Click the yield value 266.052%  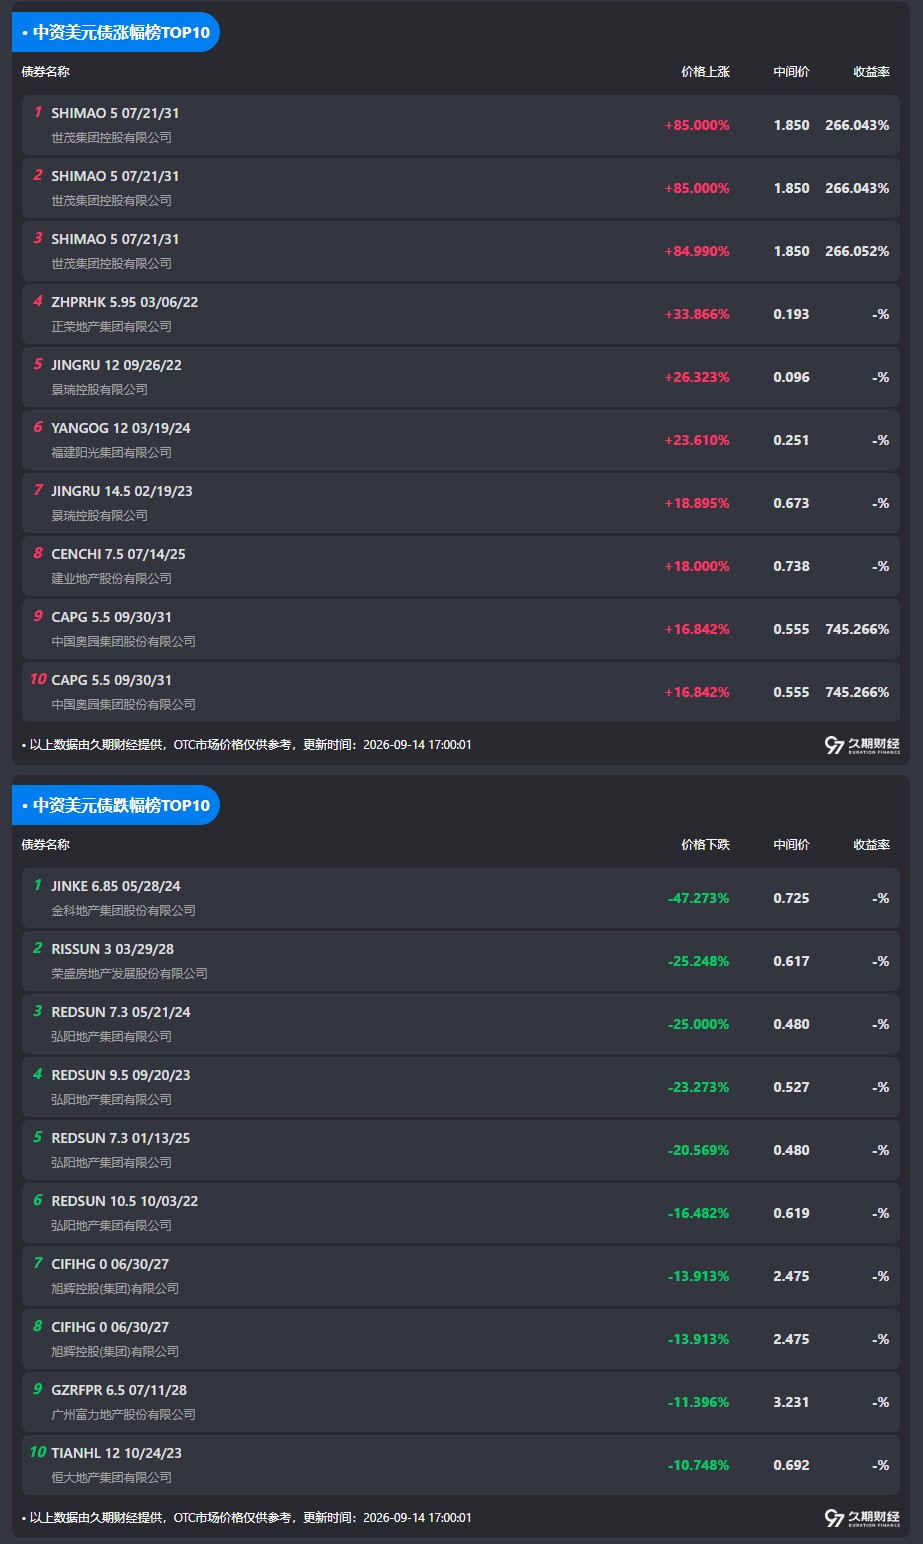click(857, 251)
